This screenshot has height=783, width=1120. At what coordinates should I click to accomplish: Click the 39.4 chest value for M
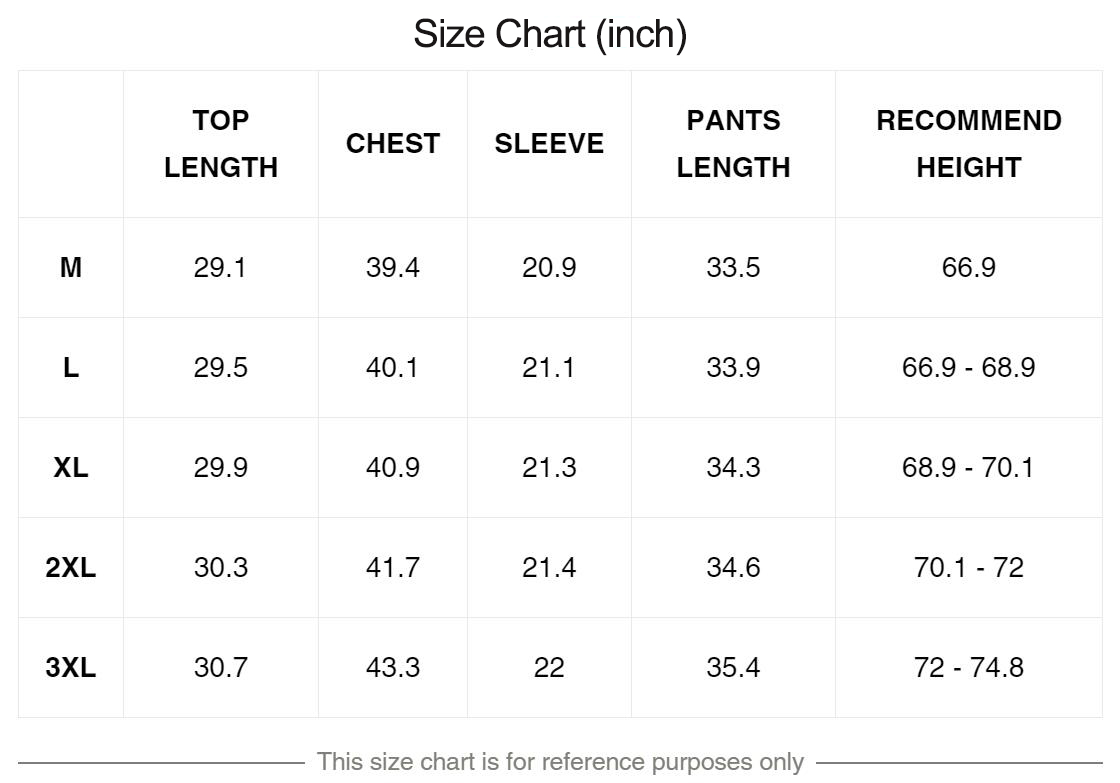pos(393,267)
